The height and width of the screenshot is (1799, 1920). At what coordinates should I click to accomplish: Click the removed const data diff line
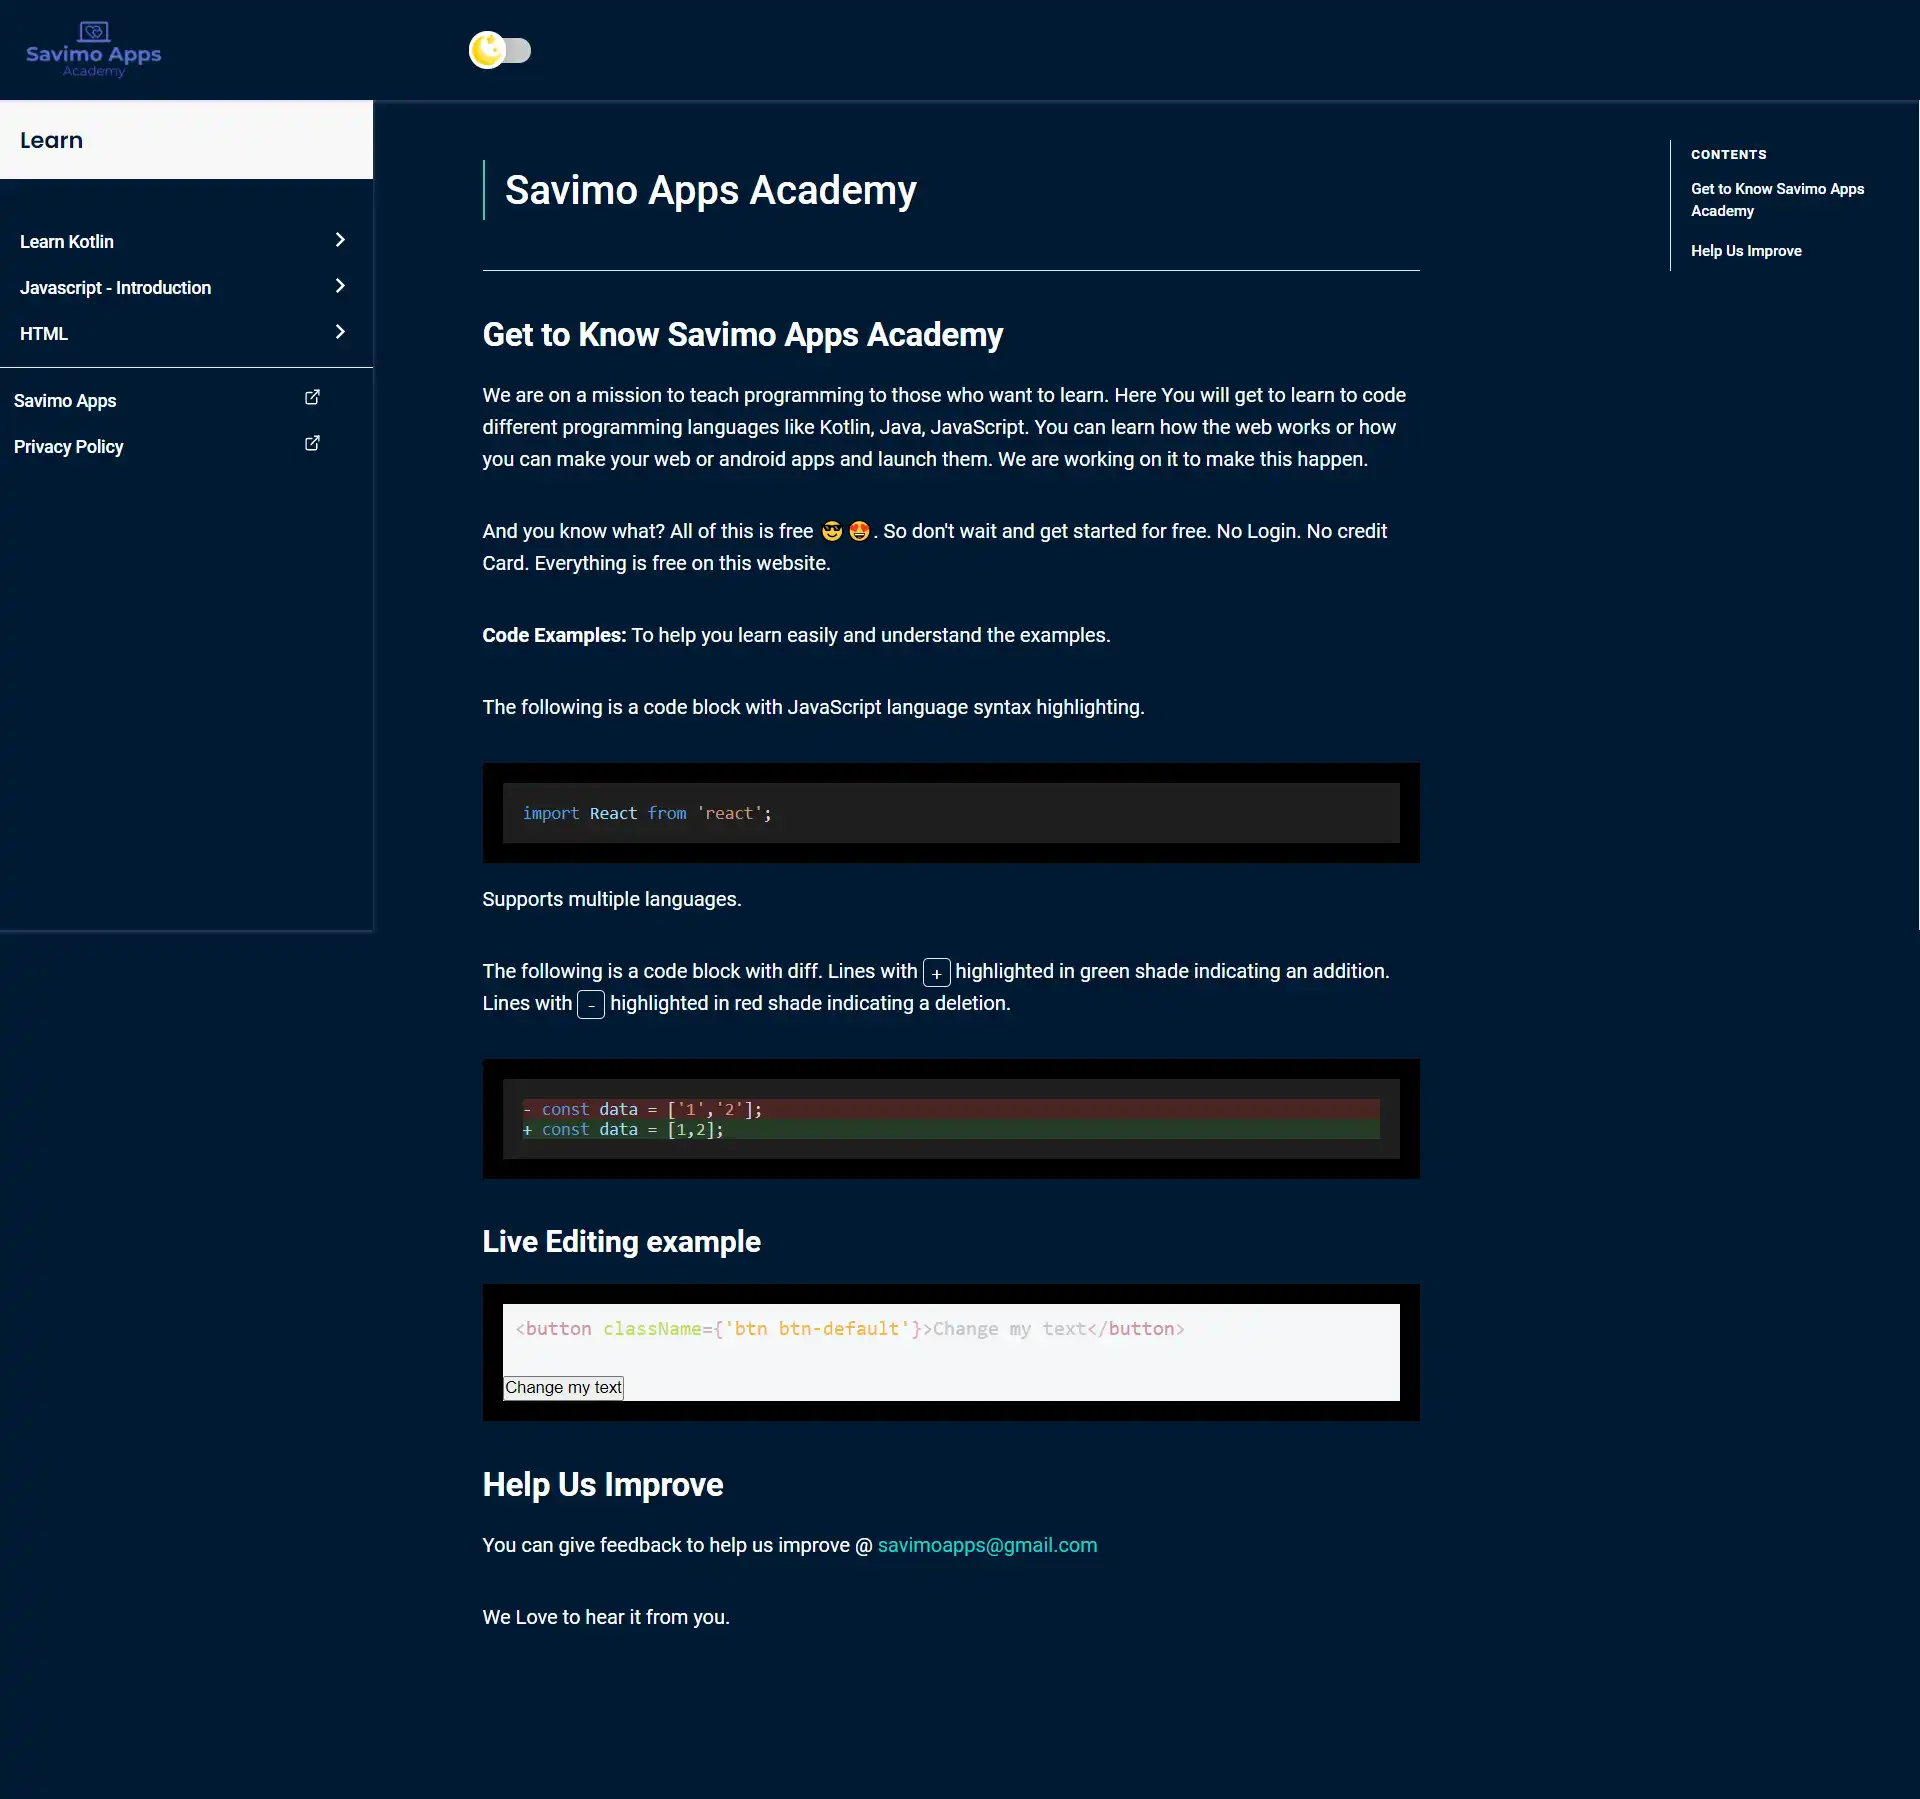click(951, 1109)
